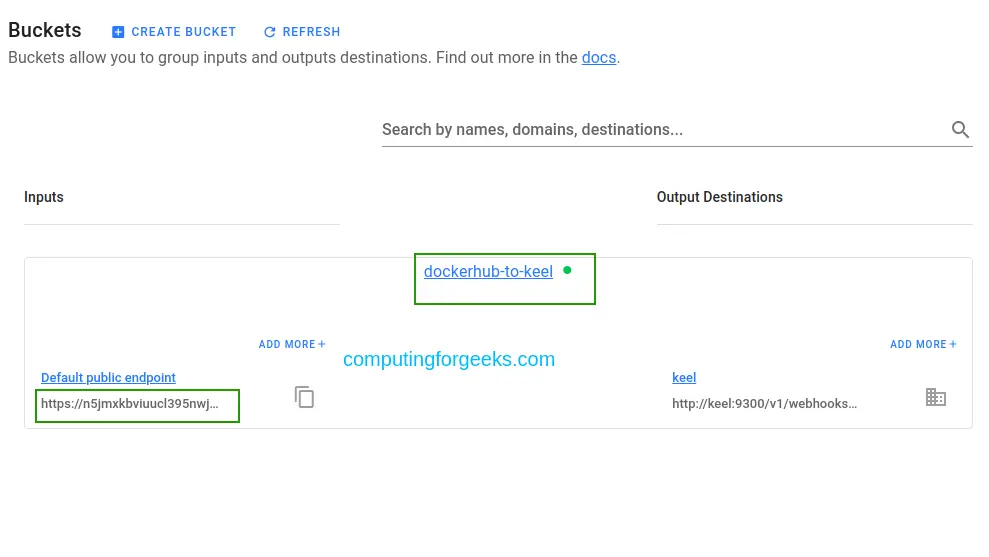This screenshot has height=557, width=989.
Task: Click the search magnifier icon
Action: click(x=960, y=129)
